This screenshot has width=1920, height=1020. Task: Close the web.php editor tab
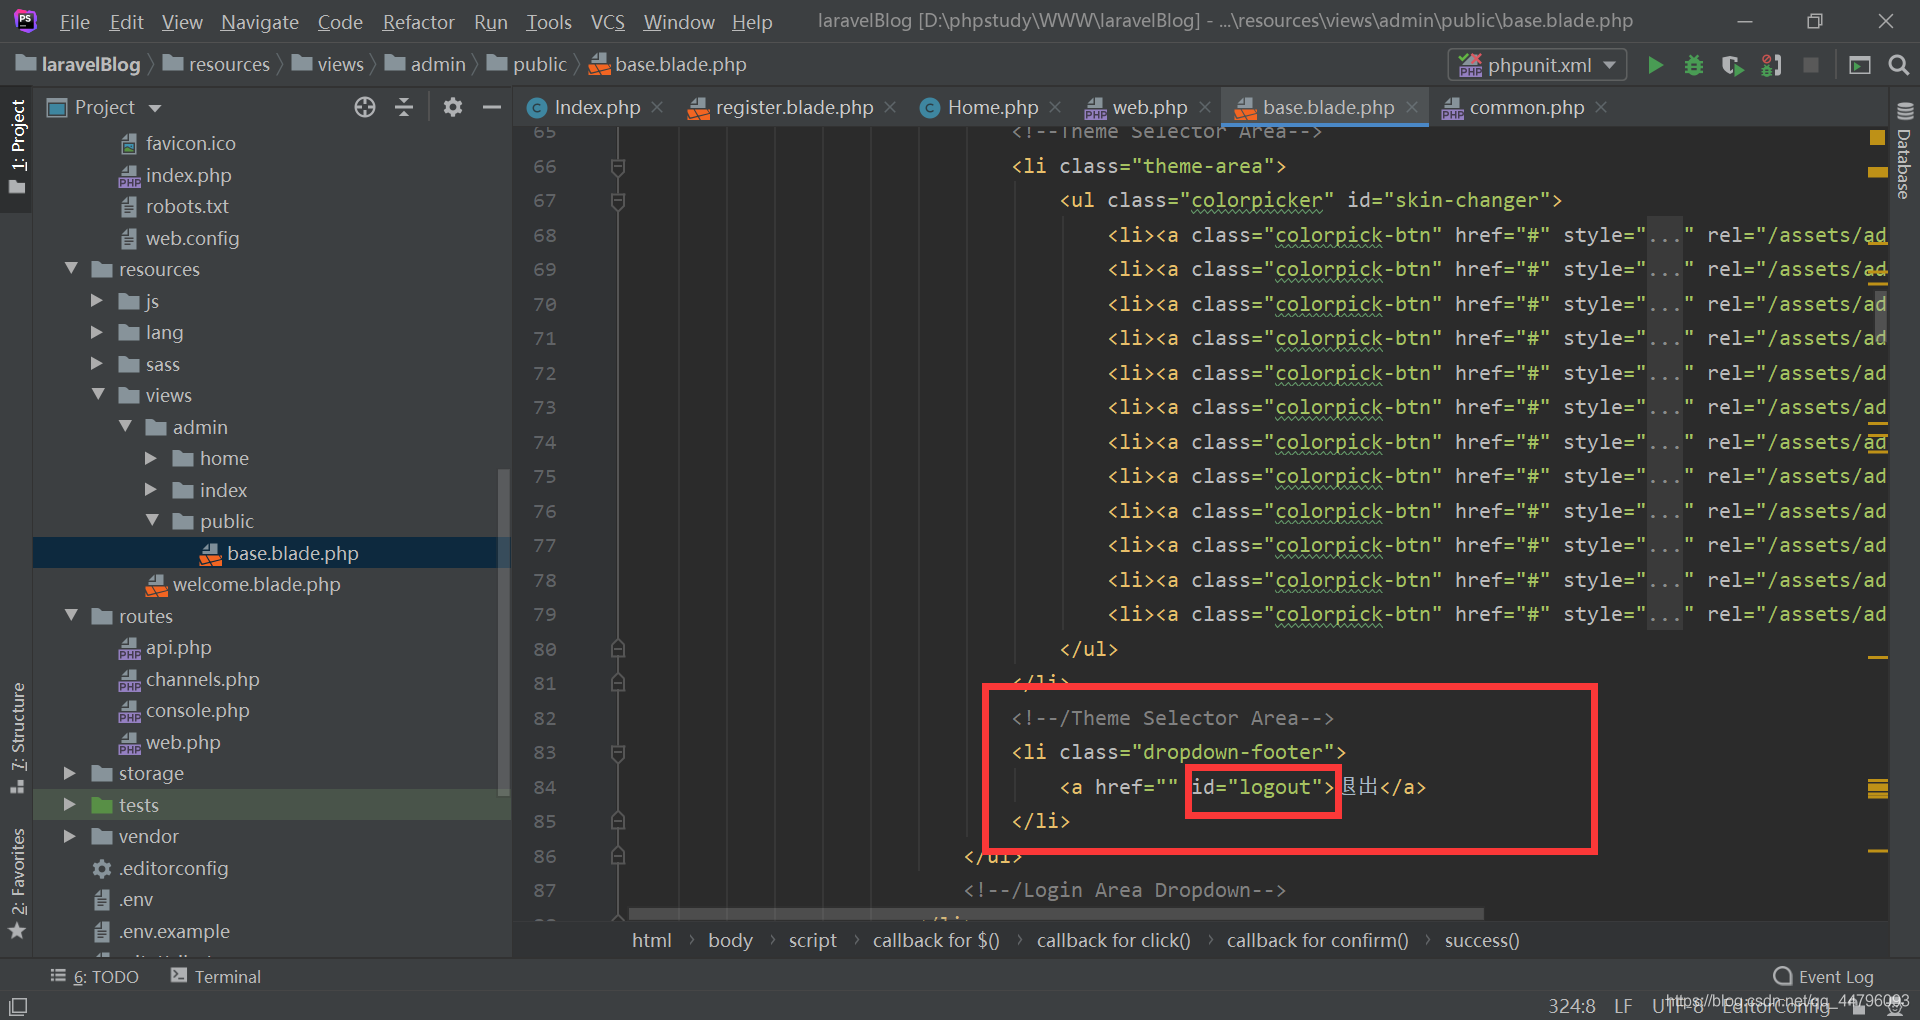coord(1205,107)
